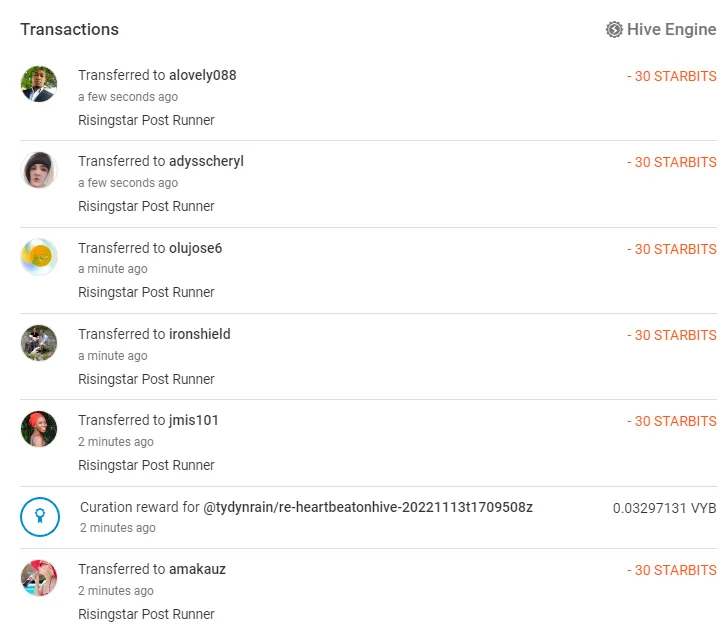
Task: Select the -30 STARBITS amount for amakauz
Action: (672, 570)
